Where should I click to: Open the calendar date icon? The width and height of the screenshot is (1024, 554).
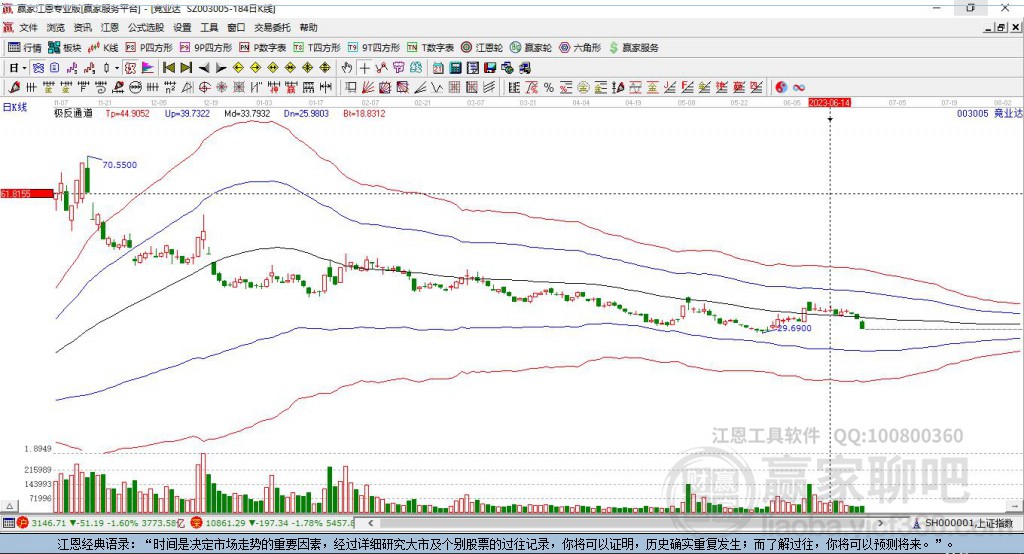(x=438, y=68)
